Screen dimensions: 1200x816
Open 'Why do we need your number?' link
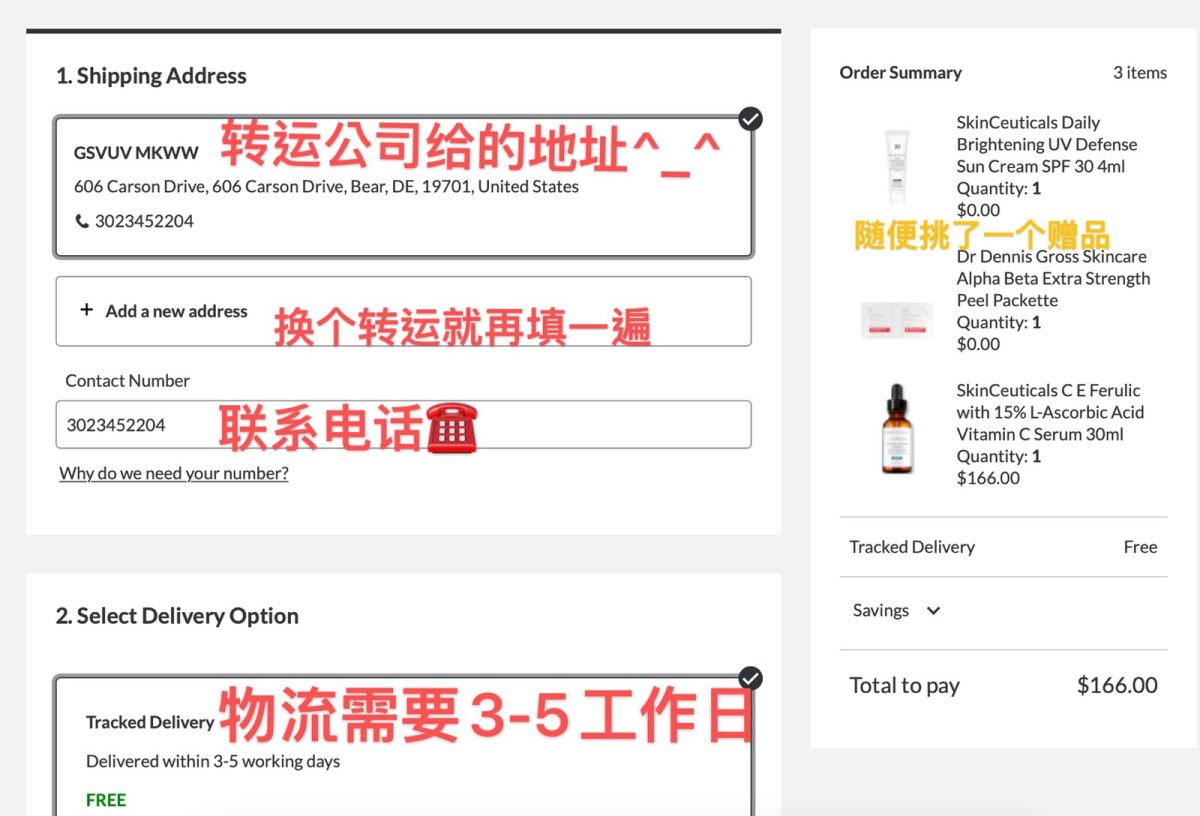point(174,473)
